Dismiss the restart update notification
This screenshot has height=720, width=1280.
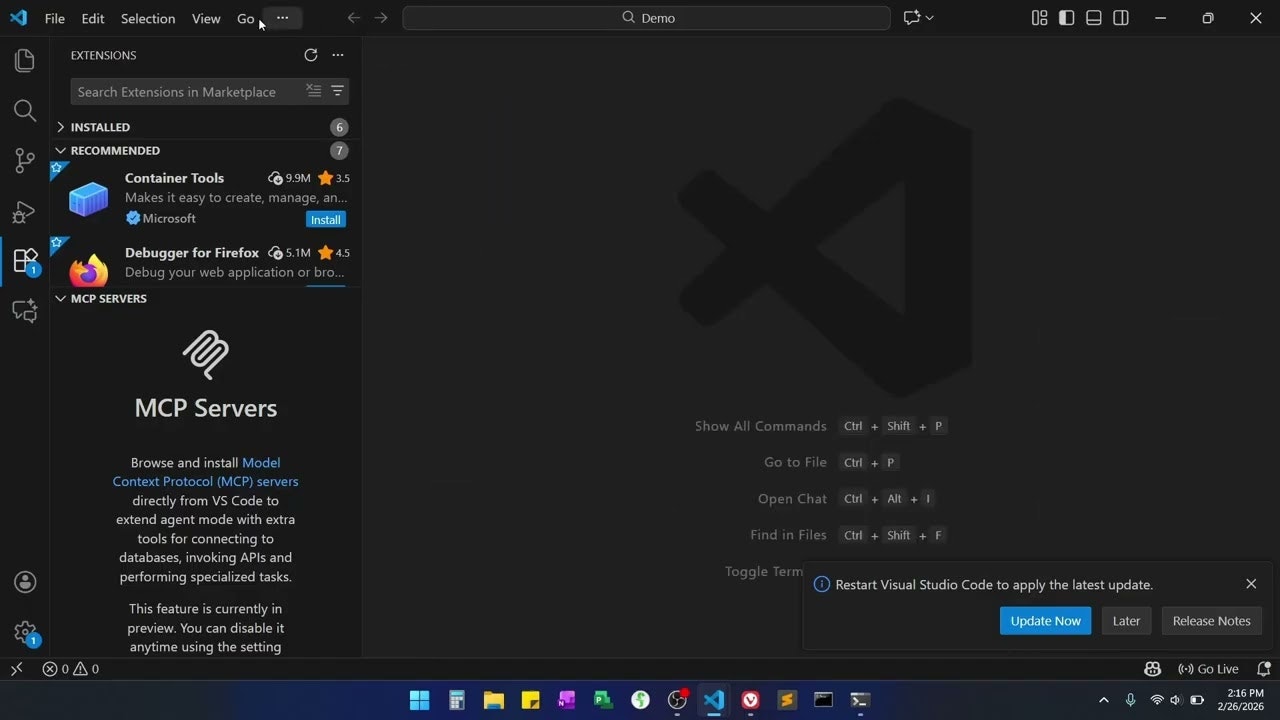pyautogui.click(x=1251, y=584)
